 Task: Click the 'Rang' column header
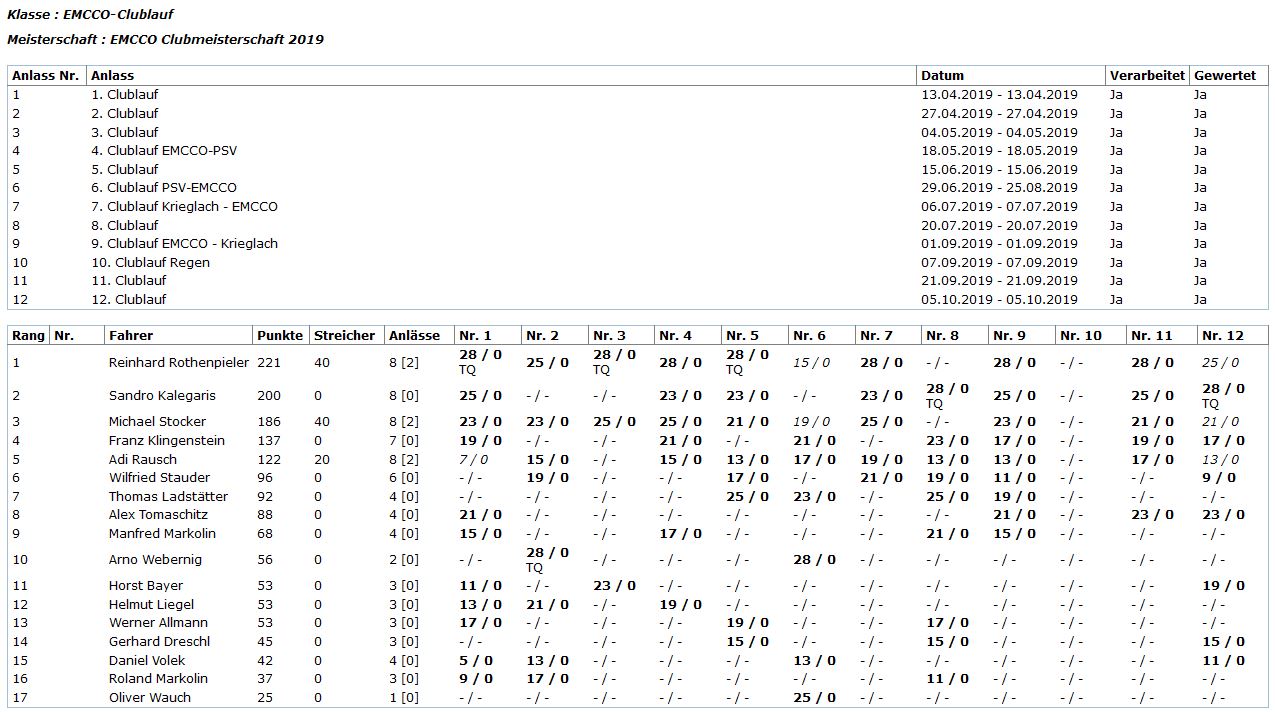(28, 335)
